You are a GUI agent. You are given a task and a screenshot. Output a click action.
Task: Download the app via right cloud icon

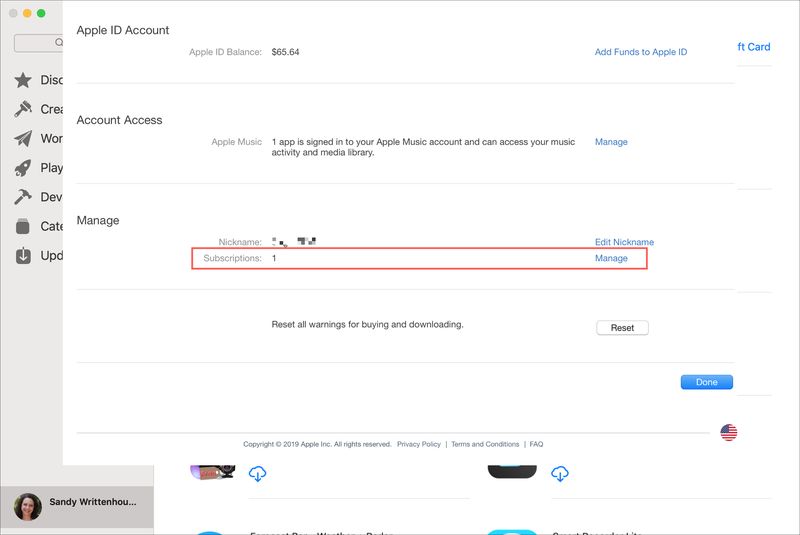tap(560, 474)
